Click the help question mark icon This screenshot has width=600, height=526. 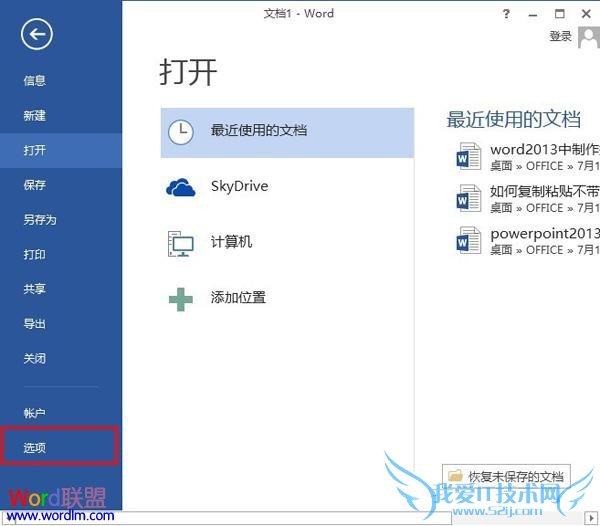pos(506,14)
